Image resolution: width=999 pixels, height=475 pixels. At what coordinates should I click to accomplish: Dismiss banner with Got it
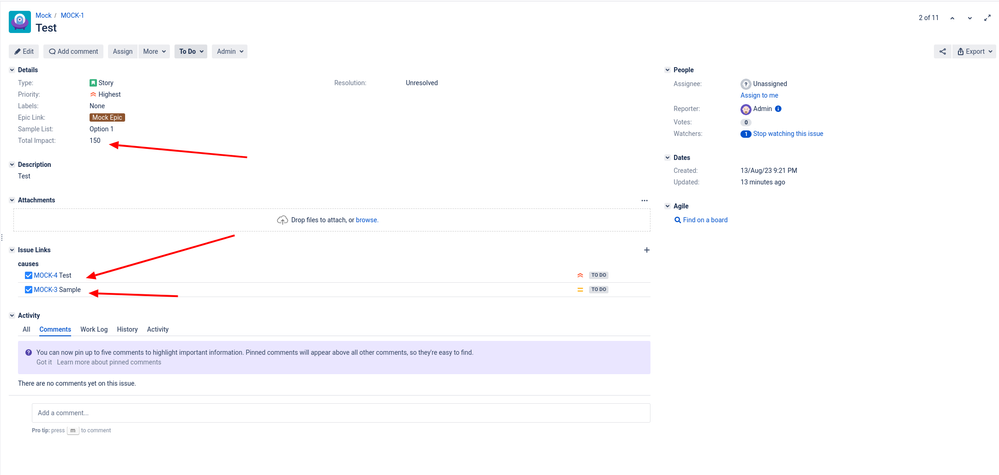44,362
